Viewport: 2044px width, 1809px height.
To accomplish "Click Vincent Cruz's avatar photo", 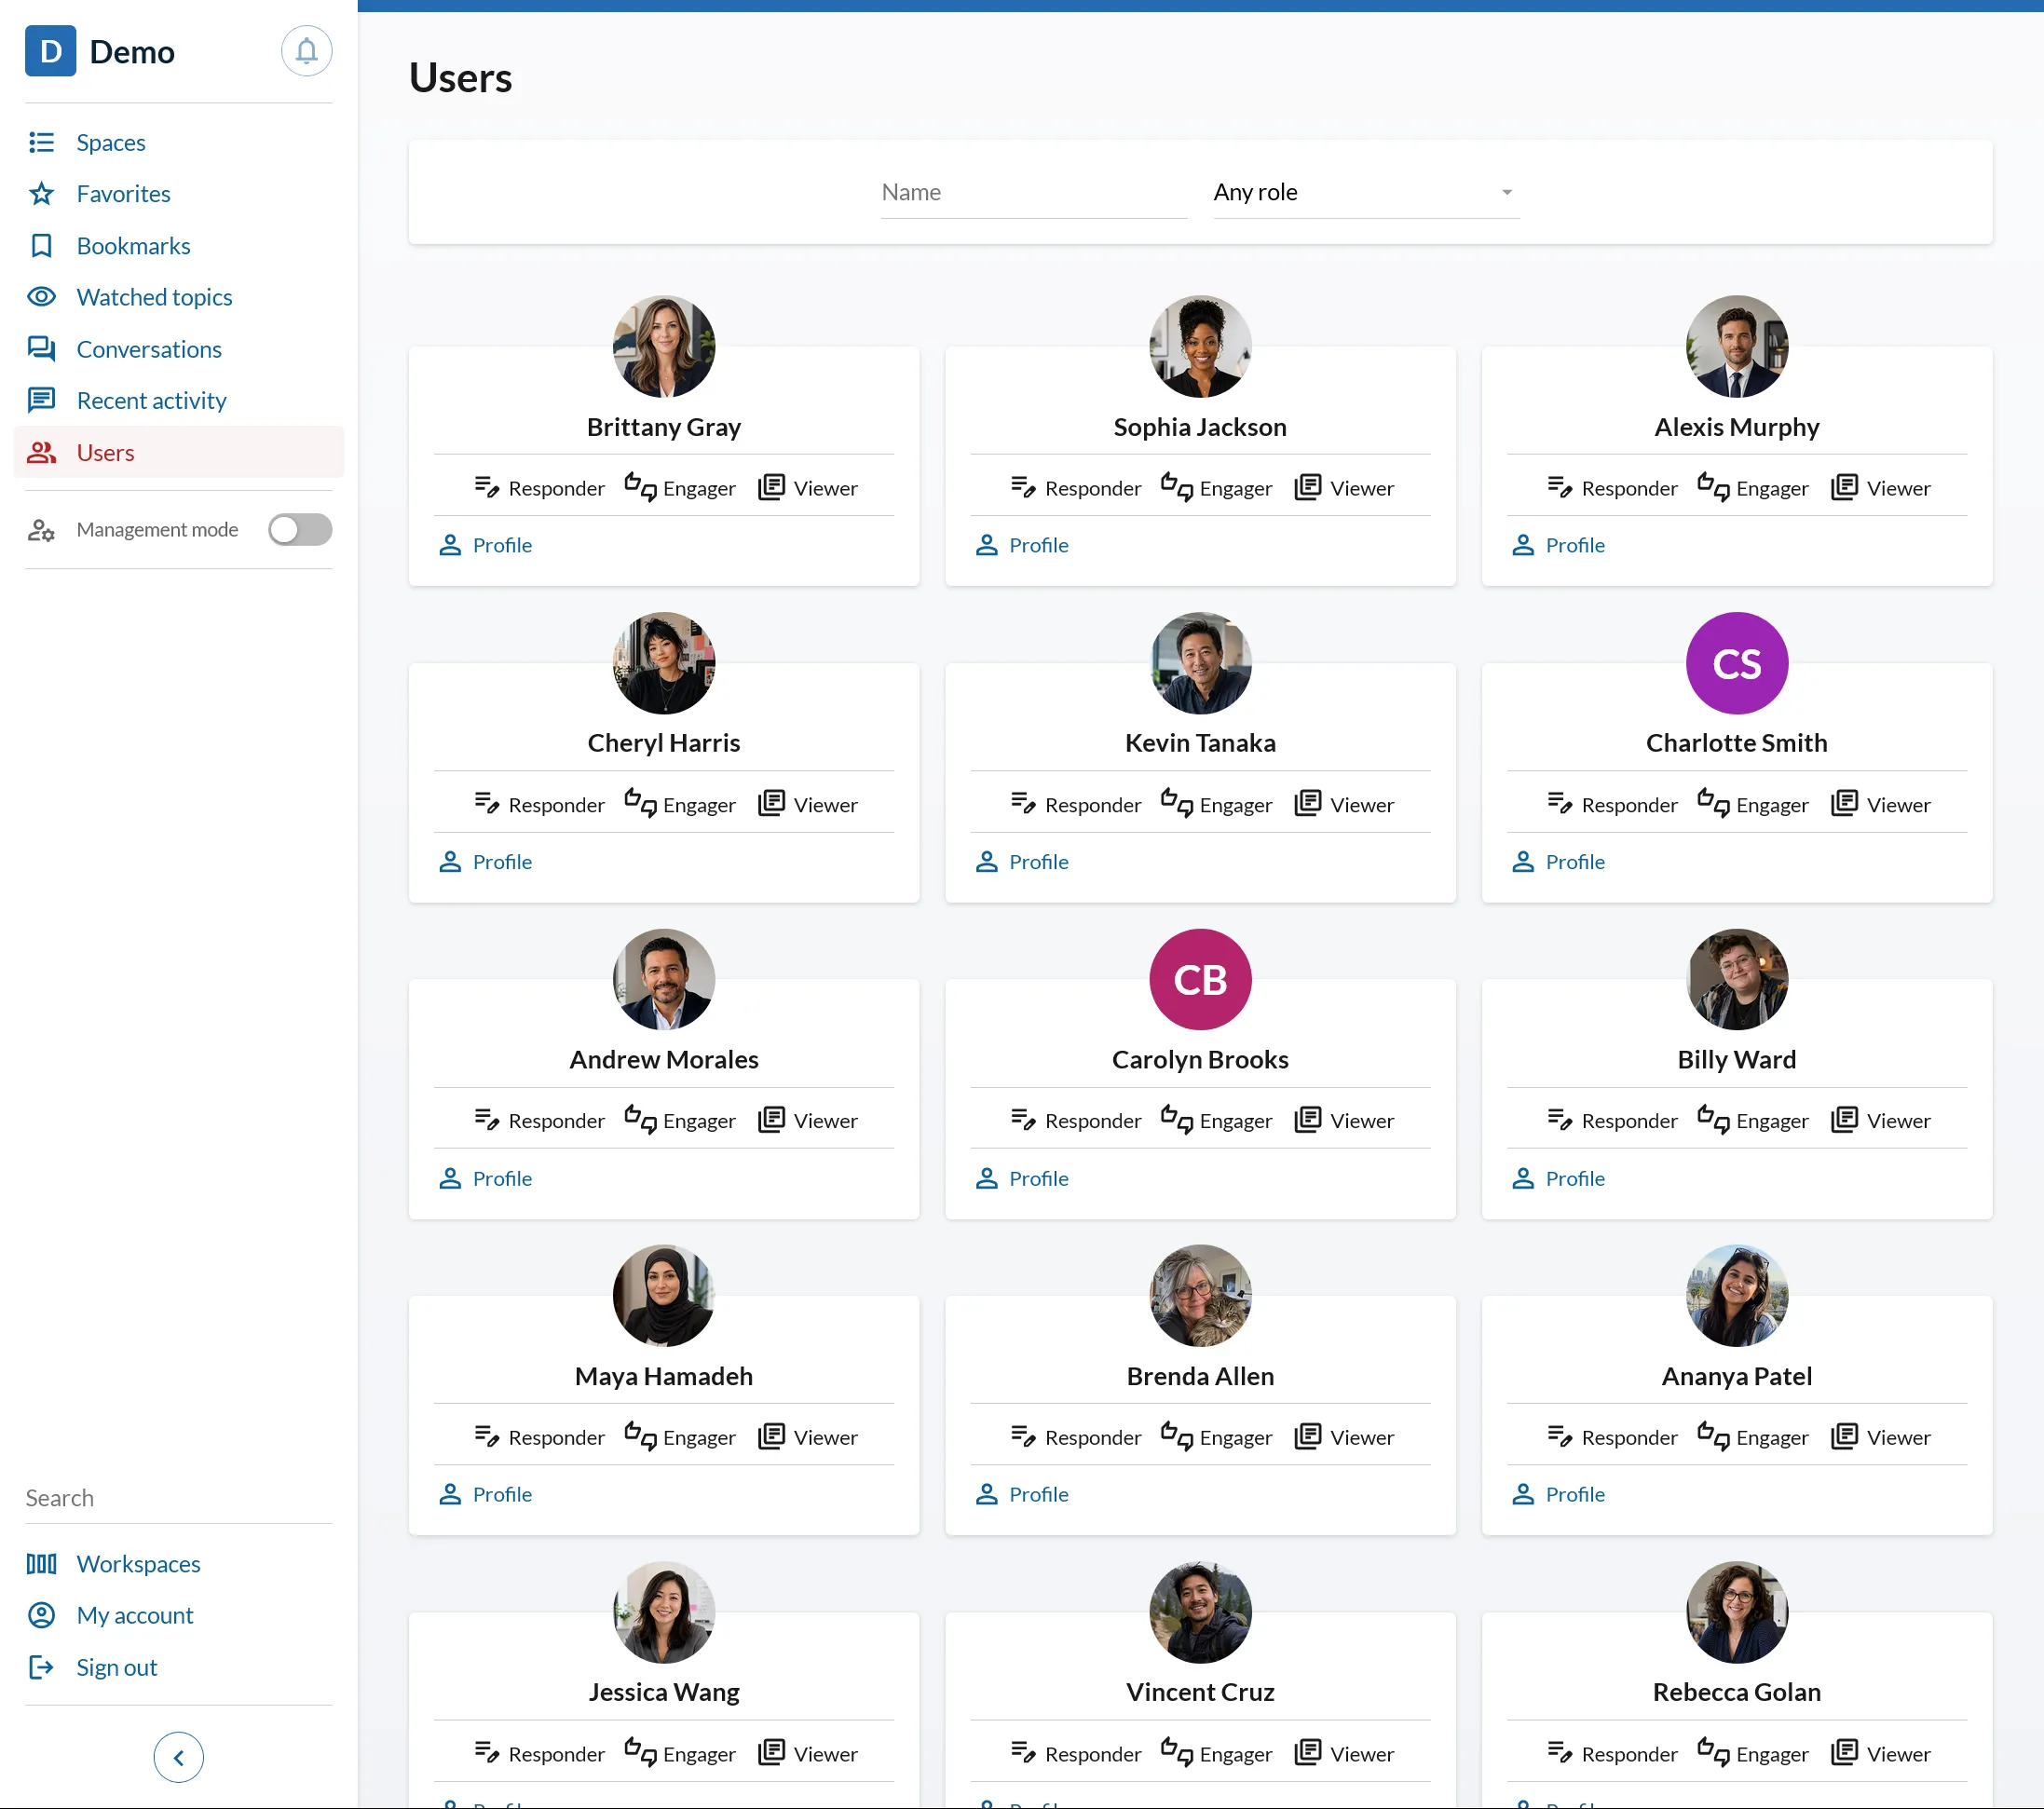I will tap(1200, 1612).
